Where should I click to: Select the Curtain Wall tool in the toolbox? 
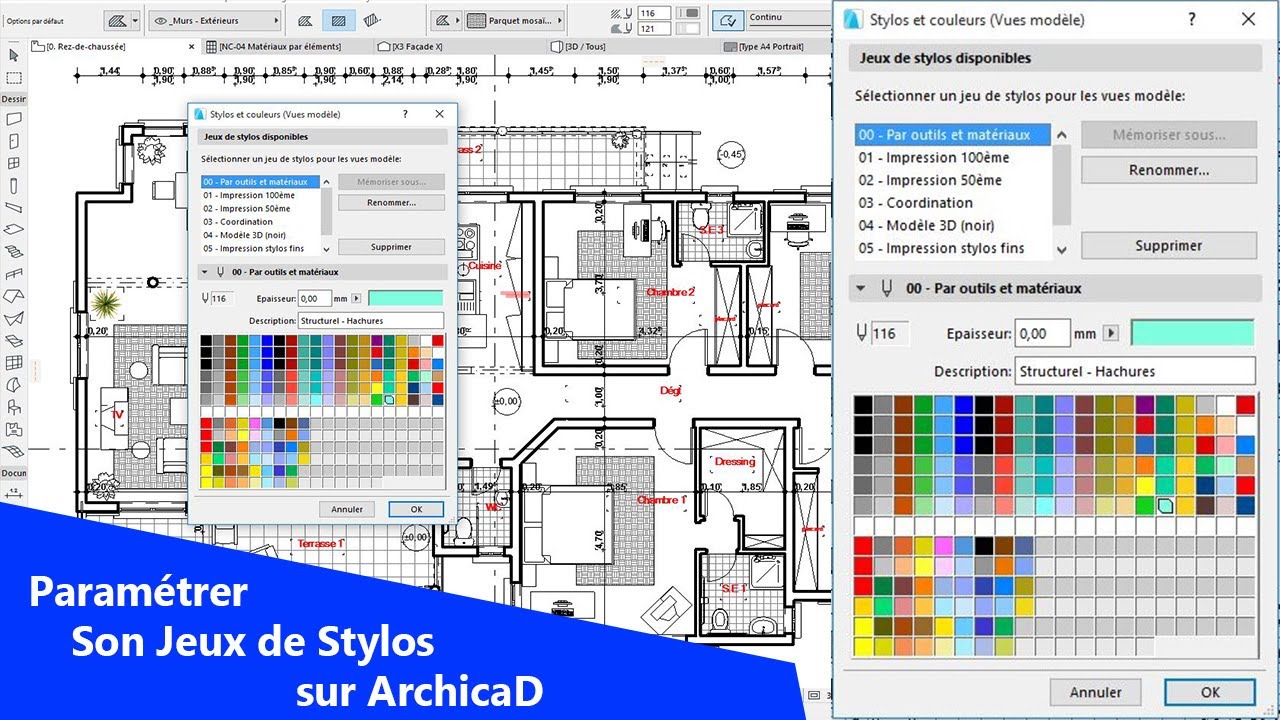click(x=14, y=363)
